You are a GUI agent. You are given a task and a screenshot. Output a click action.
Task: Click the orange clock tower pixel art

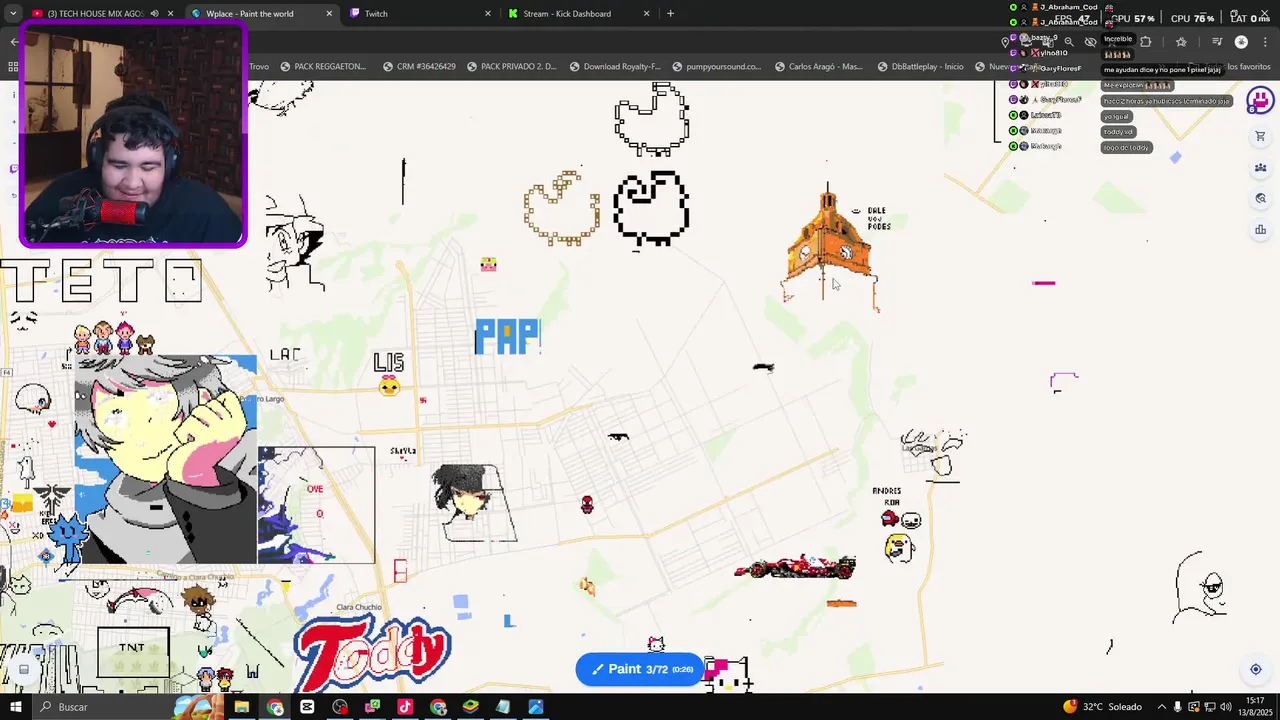tap(828, 245)
